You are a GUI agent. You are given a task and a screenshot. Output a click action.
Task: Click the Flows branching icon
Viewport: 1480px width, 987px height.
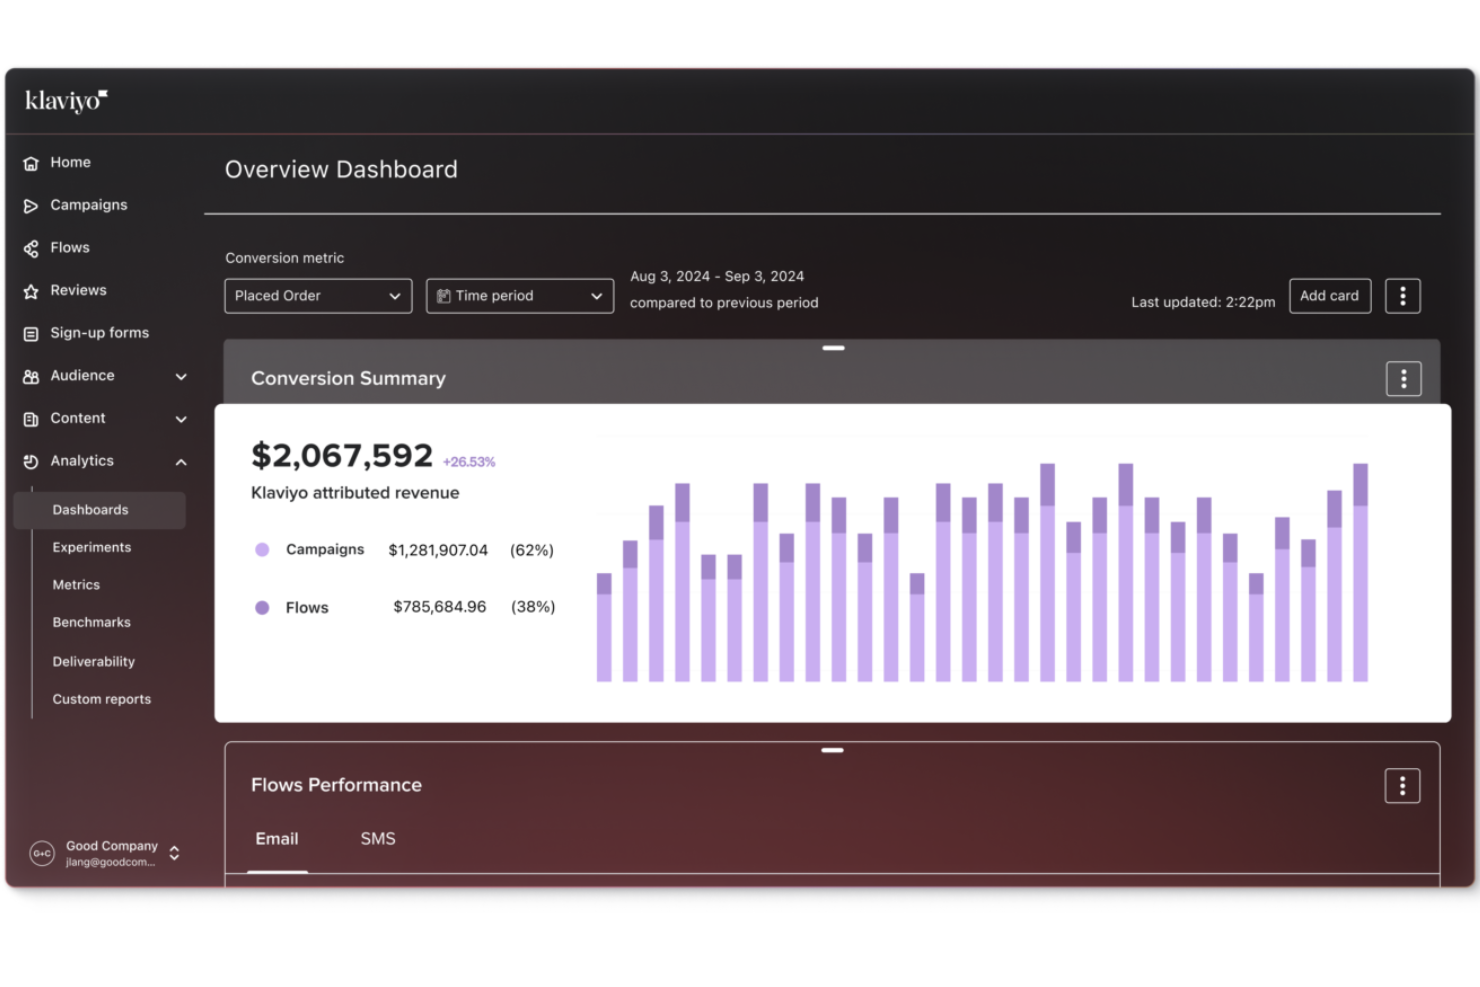pos(30,247)
